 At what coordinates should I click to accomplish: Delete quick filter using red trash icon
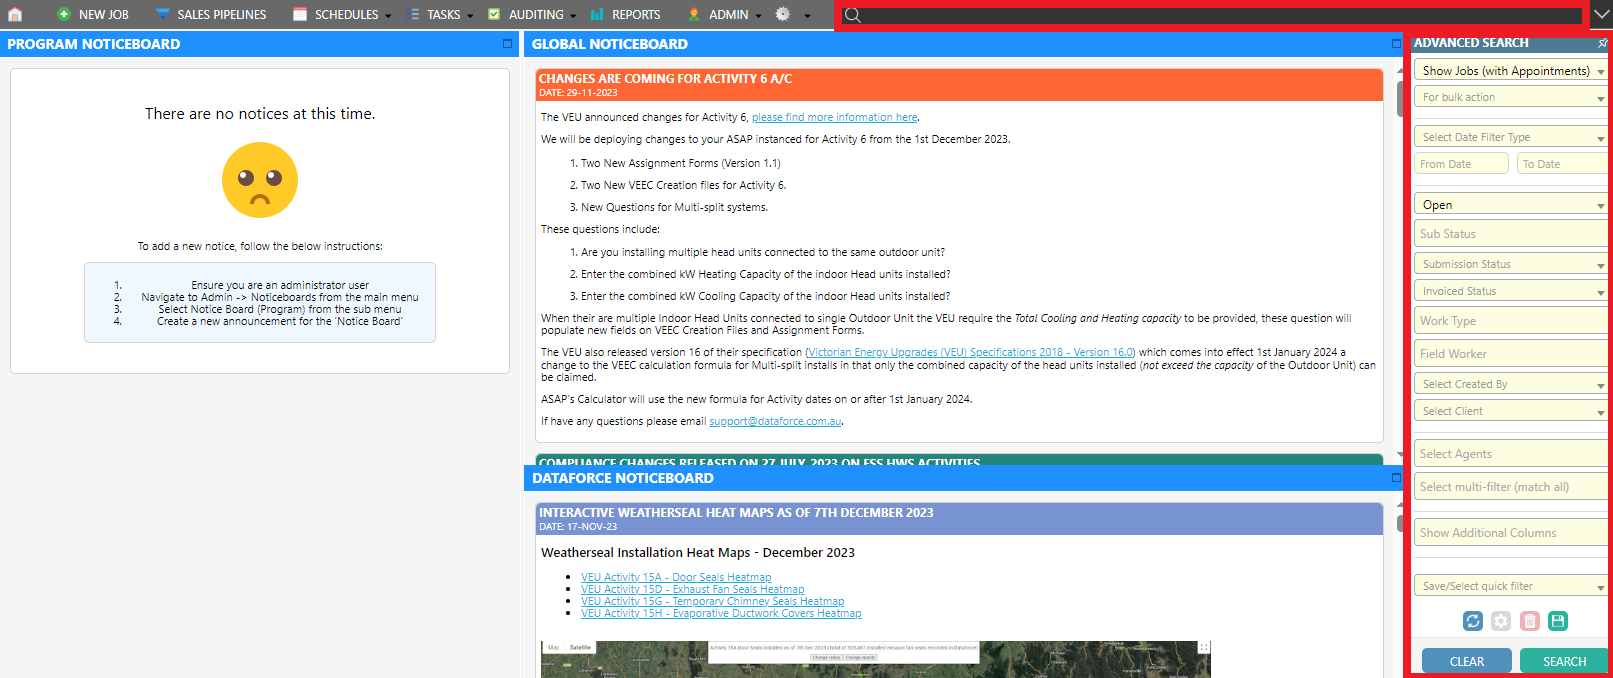1529,621
